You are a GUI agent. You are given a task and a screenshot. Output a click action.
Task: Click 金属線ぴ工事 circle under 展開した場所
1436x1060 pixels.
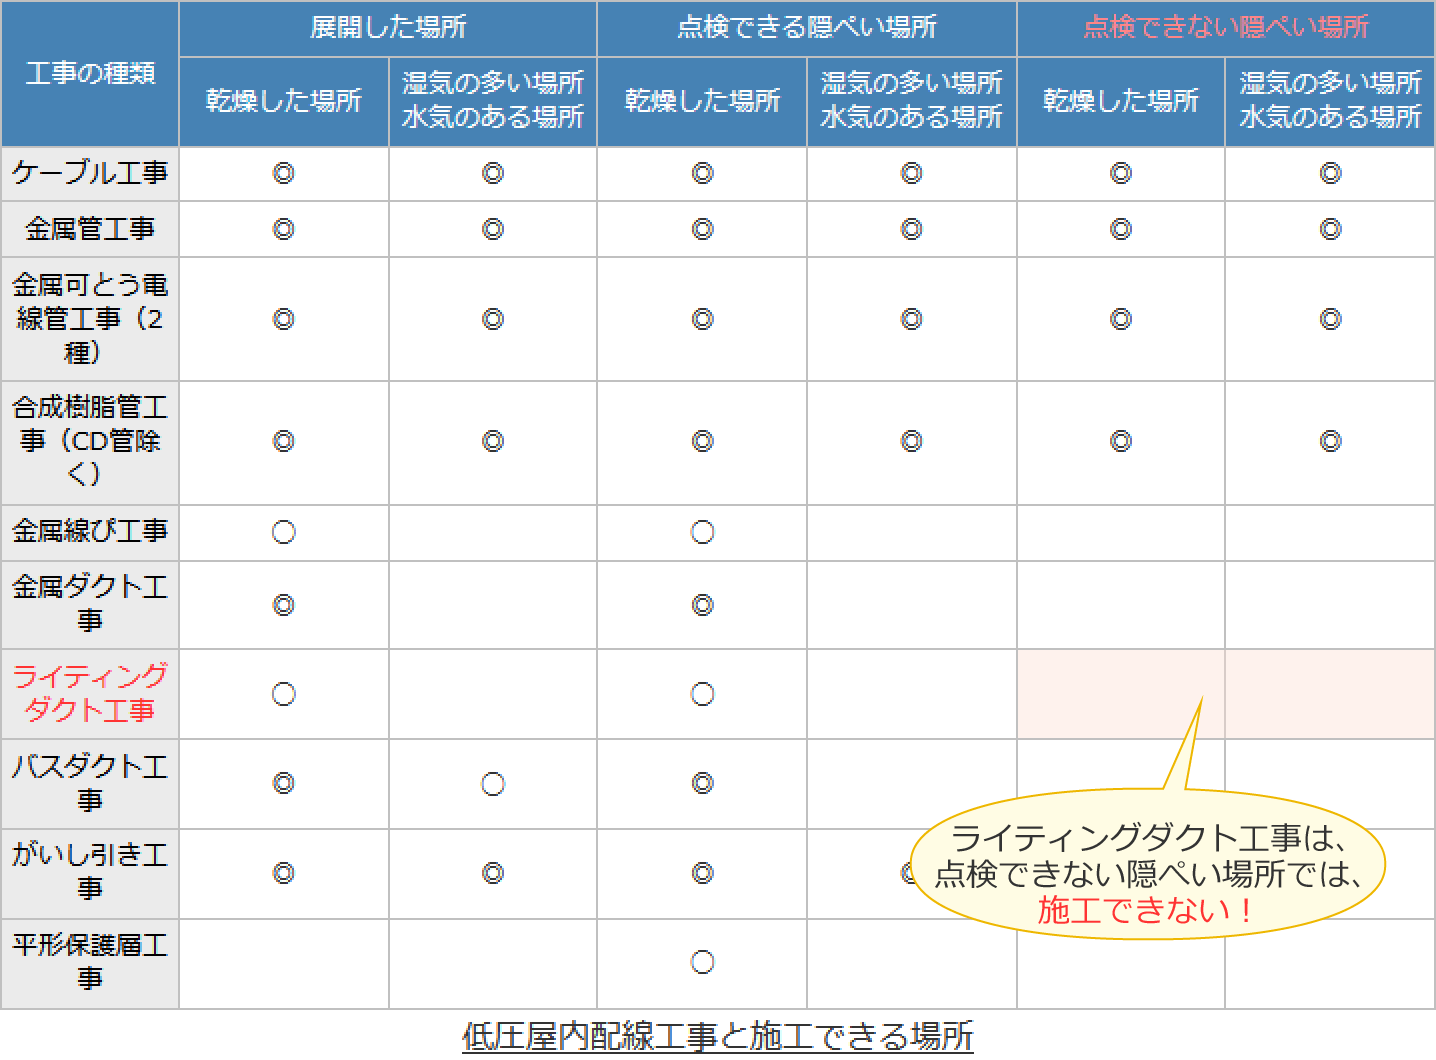coord(284,532)
